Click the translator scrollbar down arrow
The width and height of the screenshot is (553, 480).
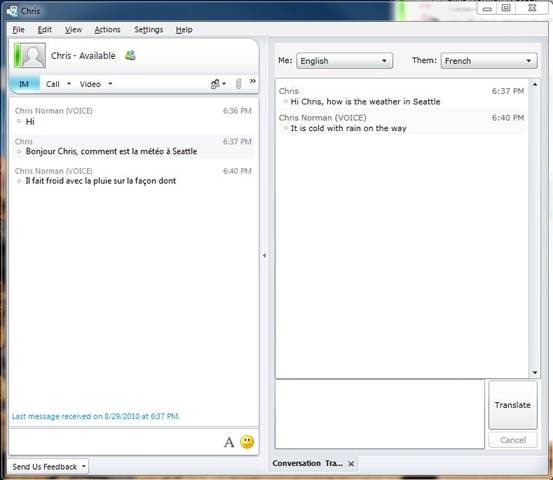point(535,372)
